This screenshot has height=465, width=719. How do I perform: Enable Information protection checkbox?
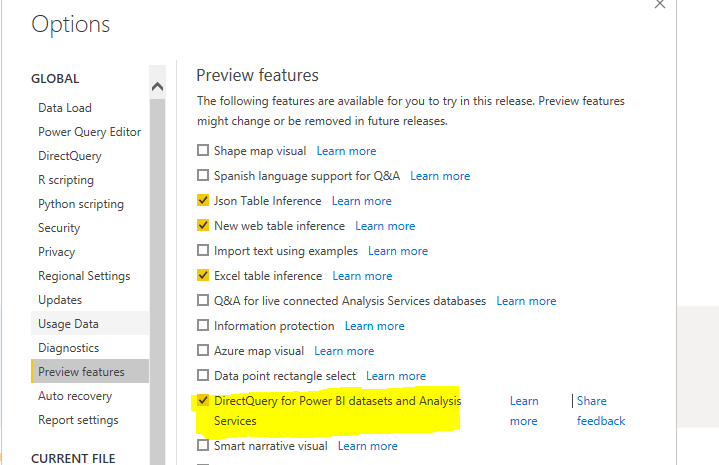pos(203,325)
